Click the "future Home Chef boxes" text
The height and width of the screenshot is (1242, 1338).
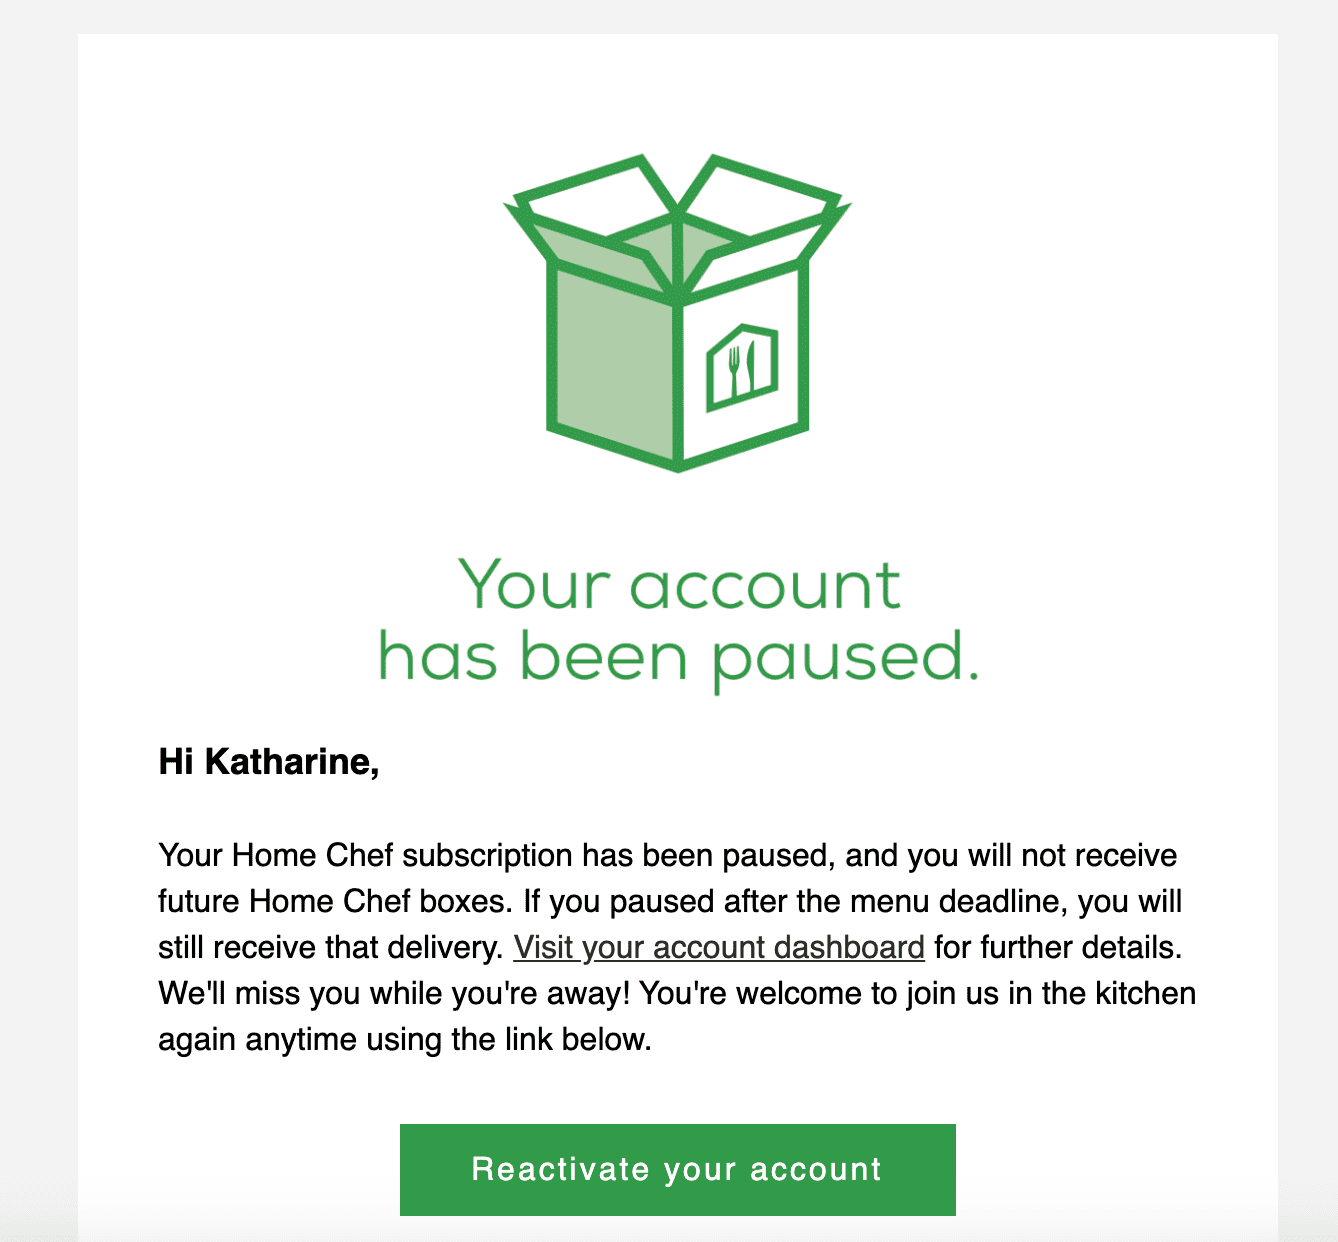coord(336,901)
